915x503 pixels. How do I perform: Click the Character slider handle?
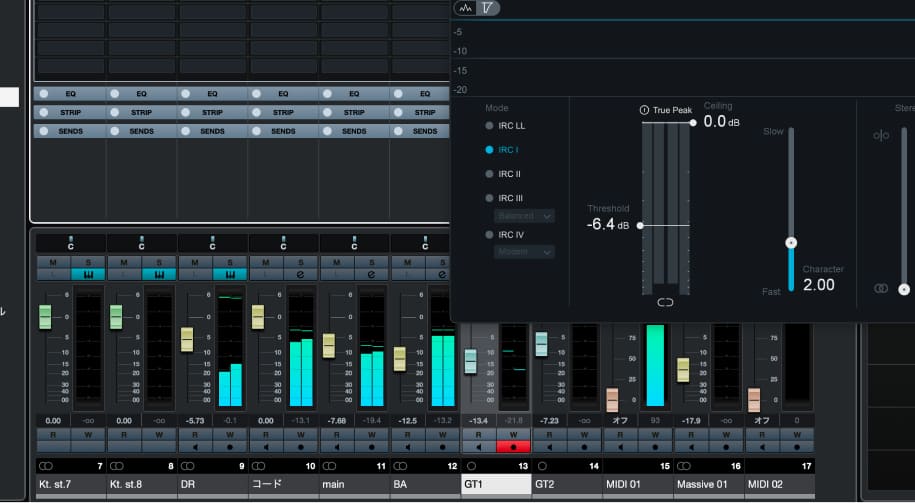click(791, 242)
